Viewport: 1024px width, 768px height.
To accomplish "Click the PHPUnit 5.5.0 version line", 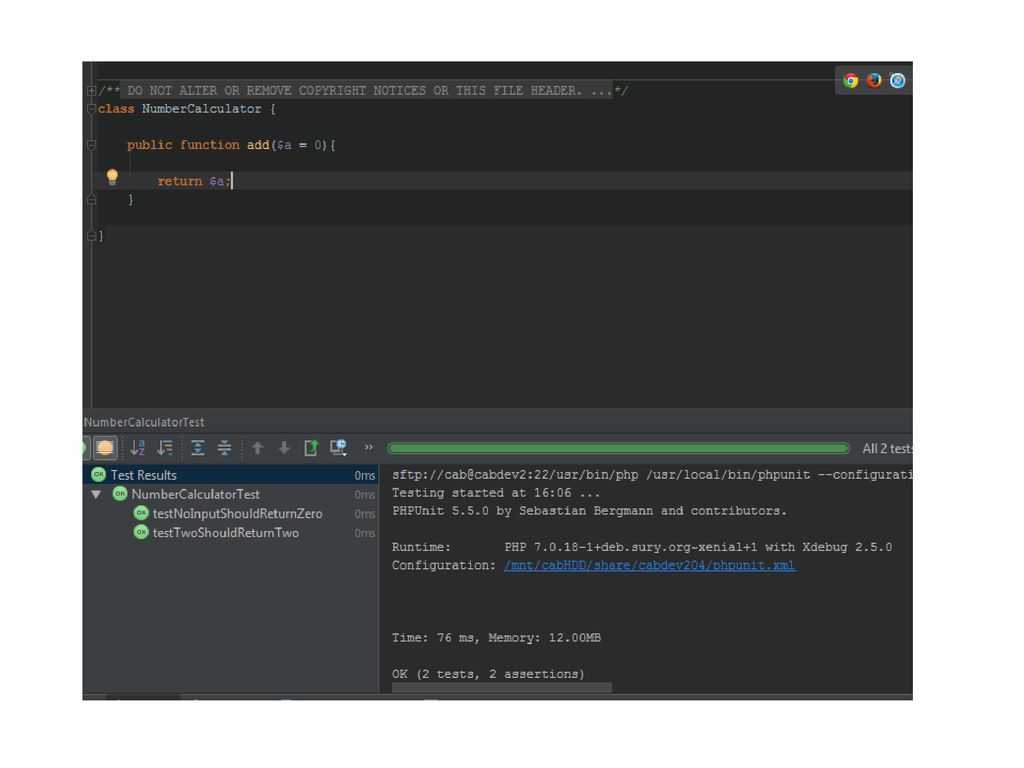I will 589,511.
